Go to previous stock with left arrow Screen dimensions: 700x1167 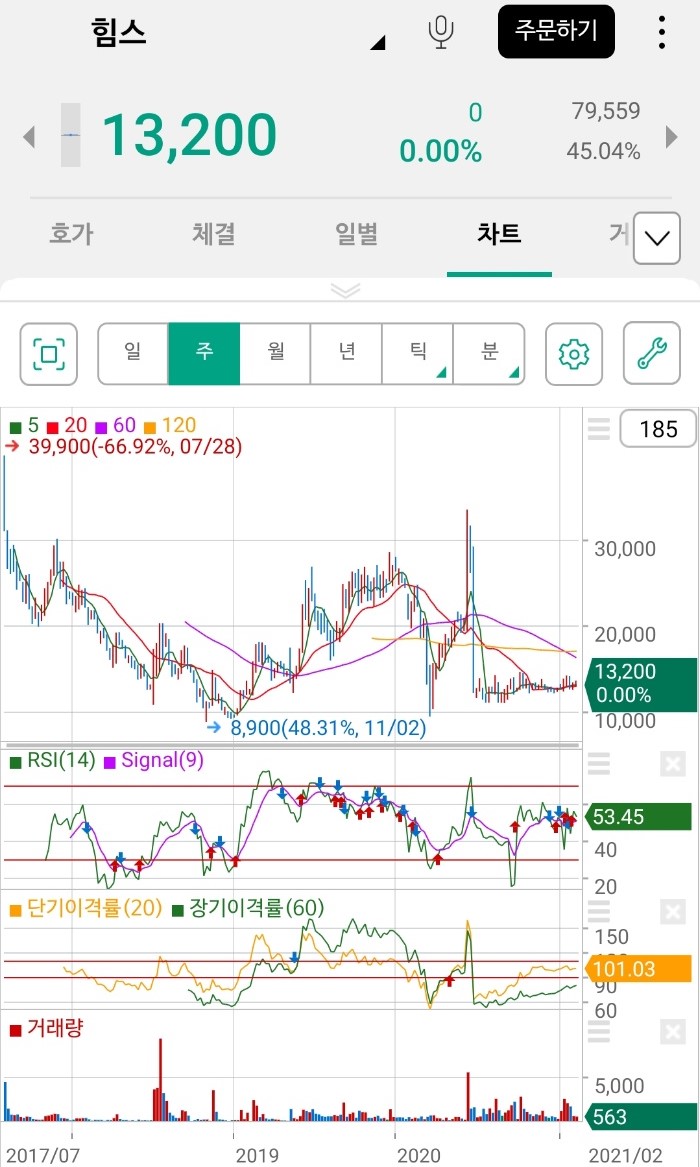point(28,137)
